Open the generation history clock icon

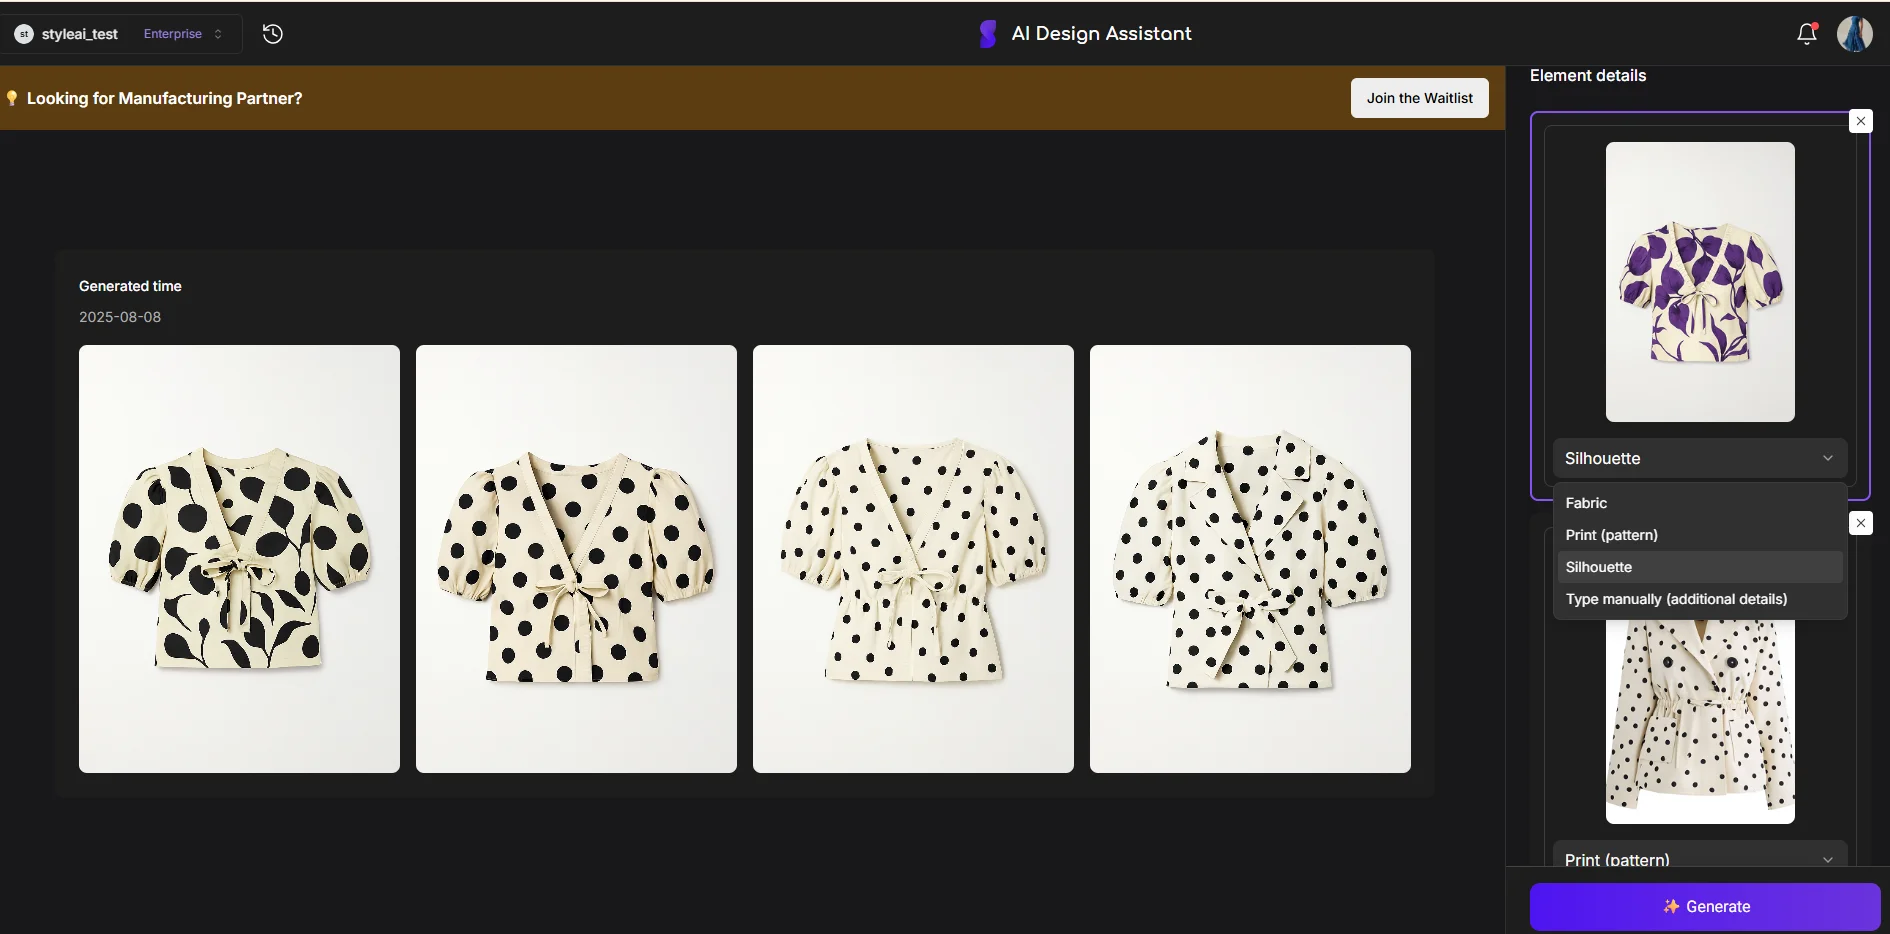point(272,34)
